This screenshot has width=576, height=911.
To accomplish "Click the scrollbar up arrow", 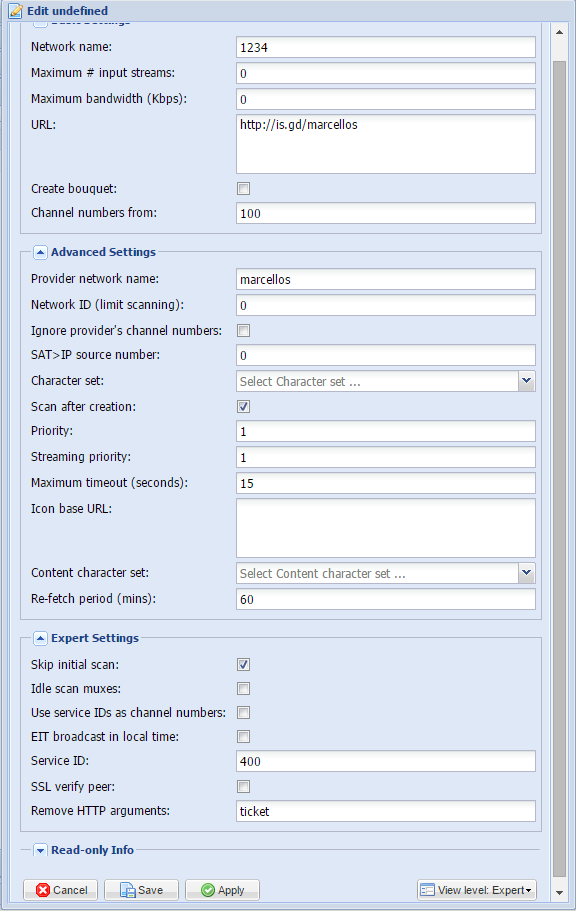I will (559, 33).
